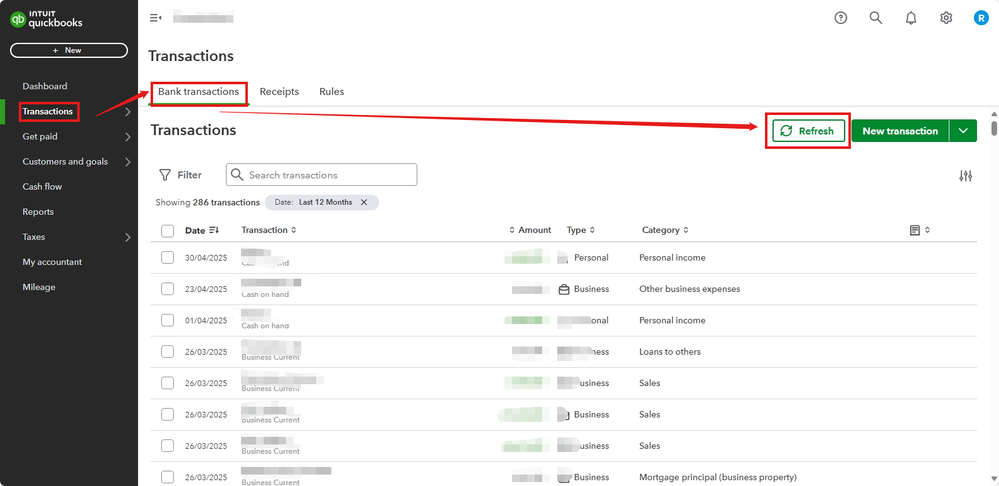
Task: Click the Search transactions field
Action: 322,175
